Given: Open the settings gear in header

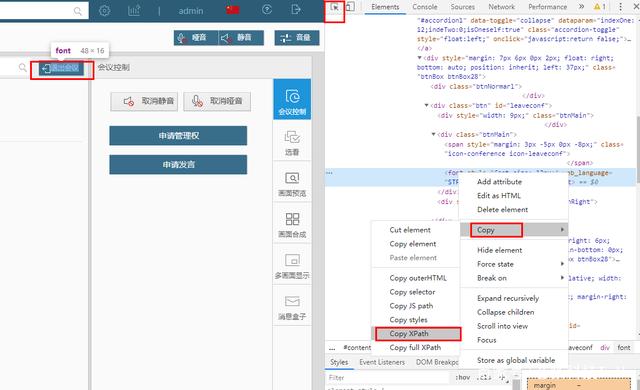Looking at the screenshot, I should [x=104, y=10].
